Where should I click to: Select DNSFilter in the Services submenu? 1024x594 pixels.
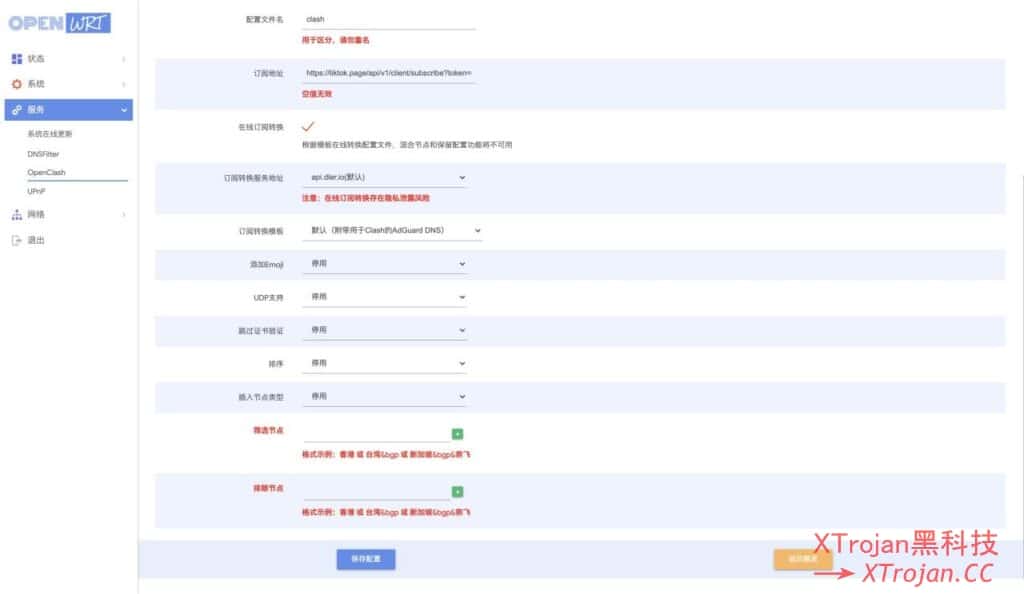[45, 155]
